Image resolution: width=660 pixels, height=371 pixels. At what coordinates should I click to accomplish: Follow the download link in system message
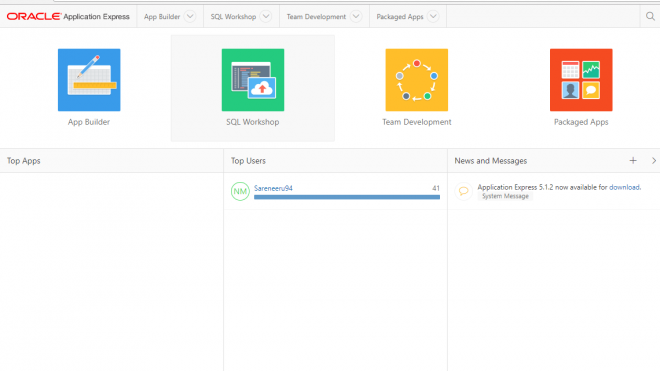[x=624, y=187]
